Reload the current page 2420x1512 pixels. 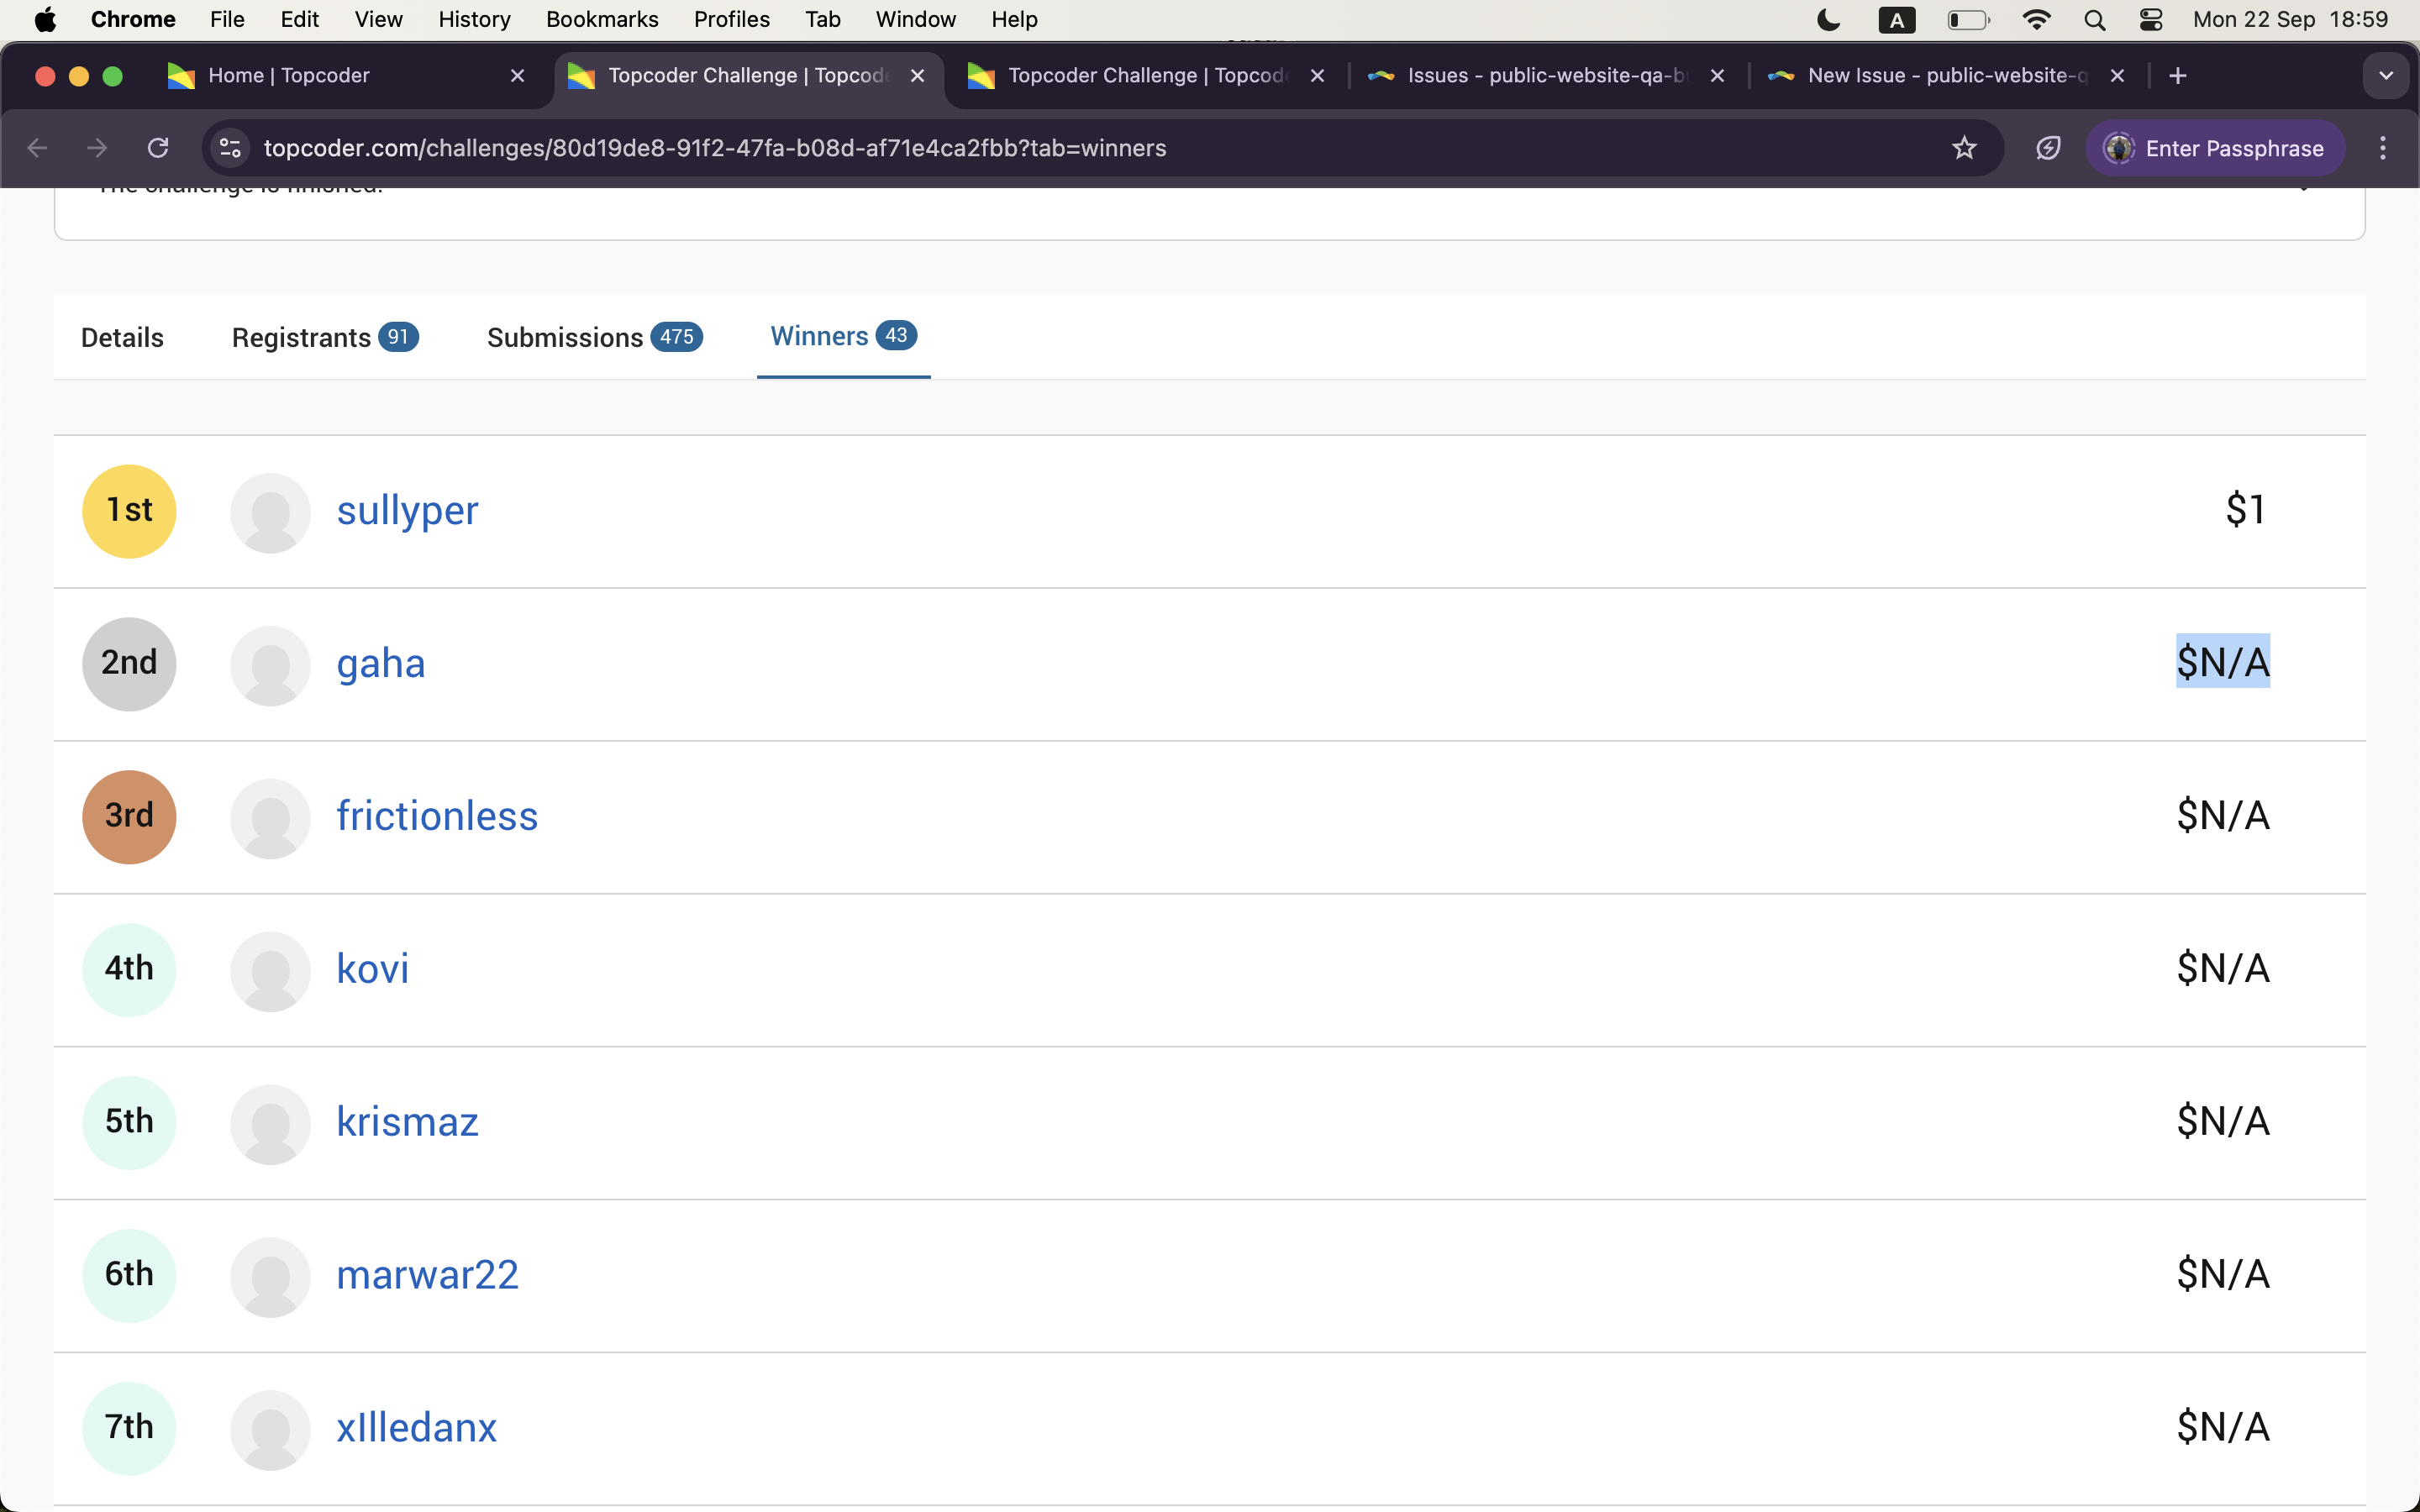pyautogui.click(x=158, y=148)
